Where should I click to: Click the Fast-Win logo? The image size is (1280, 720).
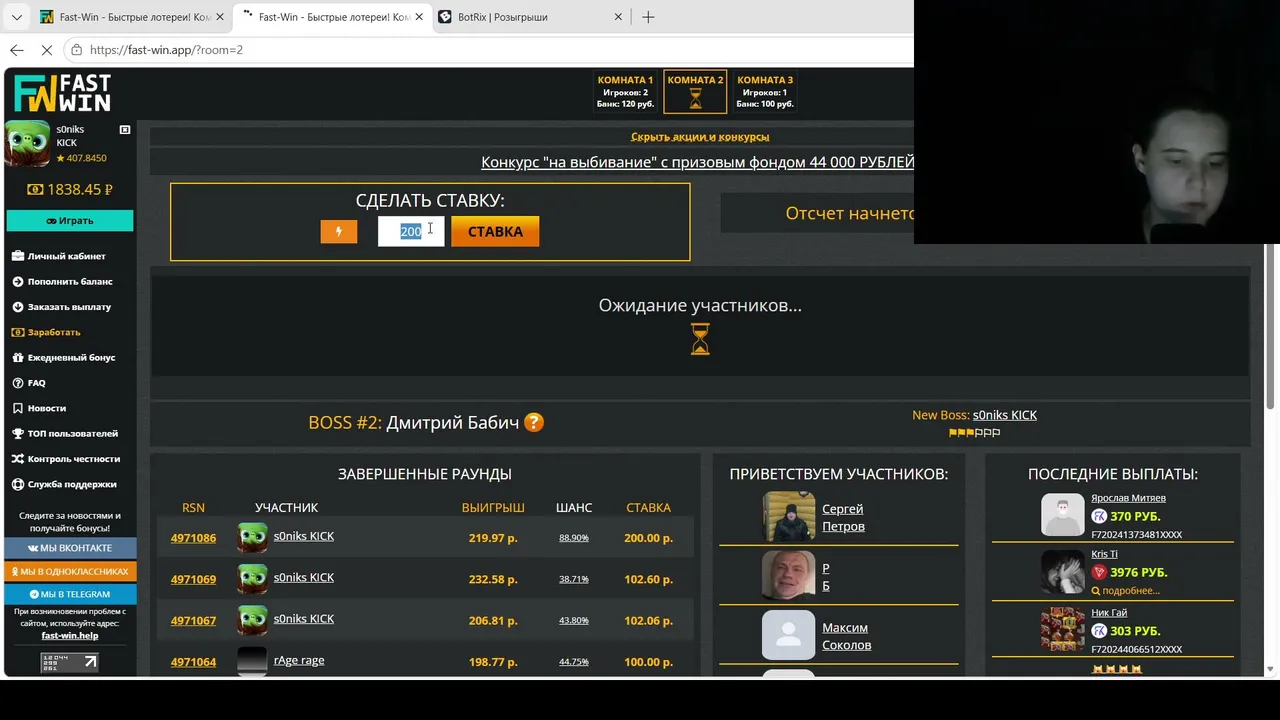tap(62, 93)
